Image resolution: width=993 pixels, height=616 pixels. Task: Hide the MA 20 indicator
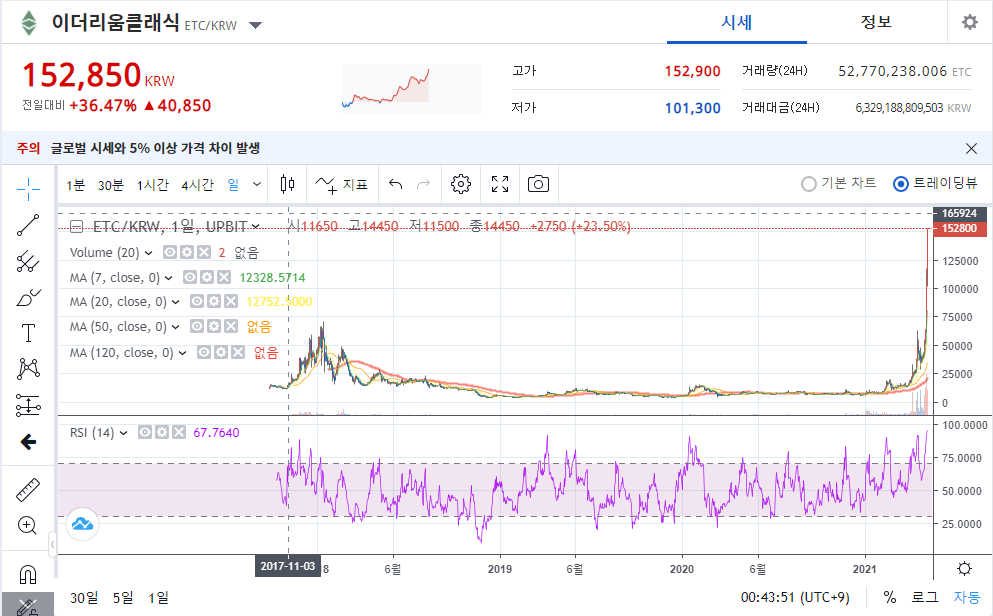pyautogui.click(x=197, y=302)
